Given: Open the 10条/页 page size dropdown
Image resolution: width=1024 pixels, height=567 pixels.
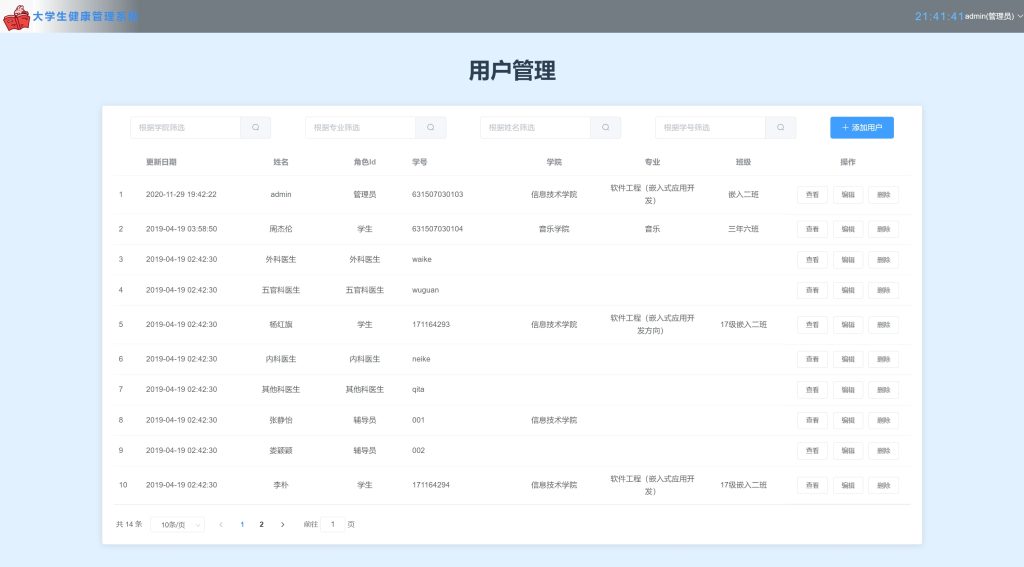Looking at the screenshot, I should pyautogui.click(x=178, y=525).
